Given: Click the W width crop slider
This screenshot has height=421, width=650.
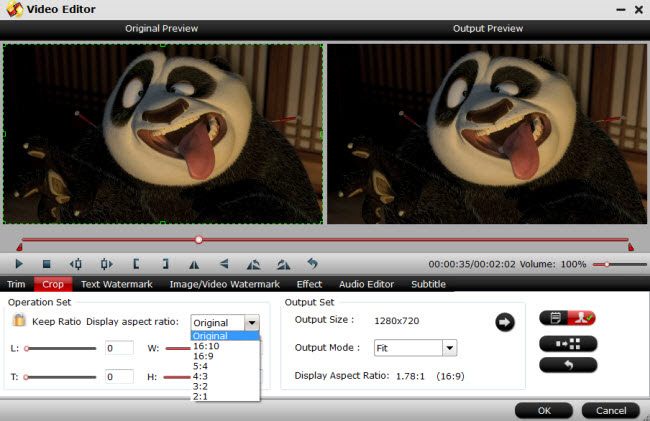Looking at the screenshot, I should coord(178,348).
